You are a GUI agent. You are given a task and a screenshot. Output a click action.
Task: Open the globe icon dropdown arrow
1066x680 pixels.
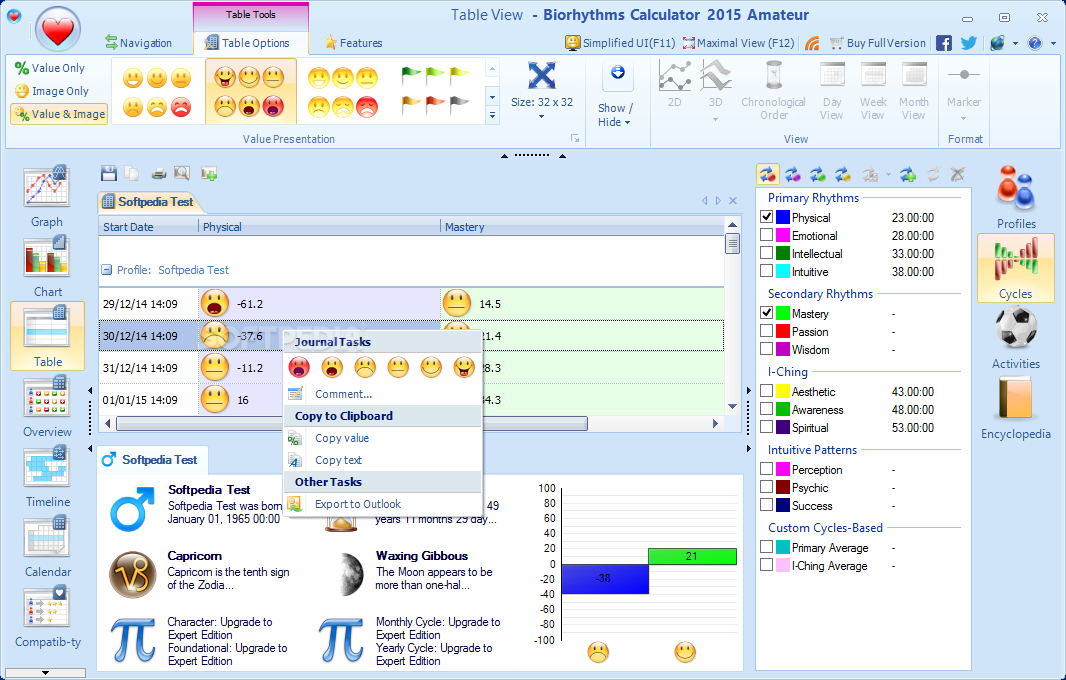[x=1015, y=43]
